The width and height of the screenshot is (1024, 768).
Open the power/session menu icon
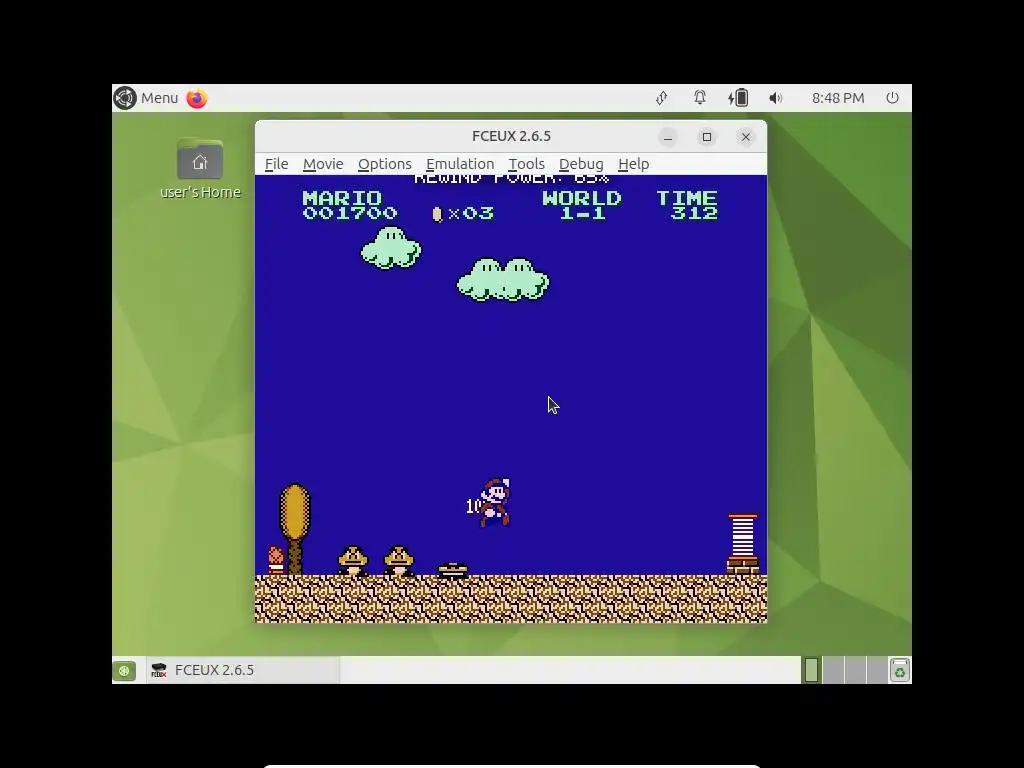pos(892,98)
